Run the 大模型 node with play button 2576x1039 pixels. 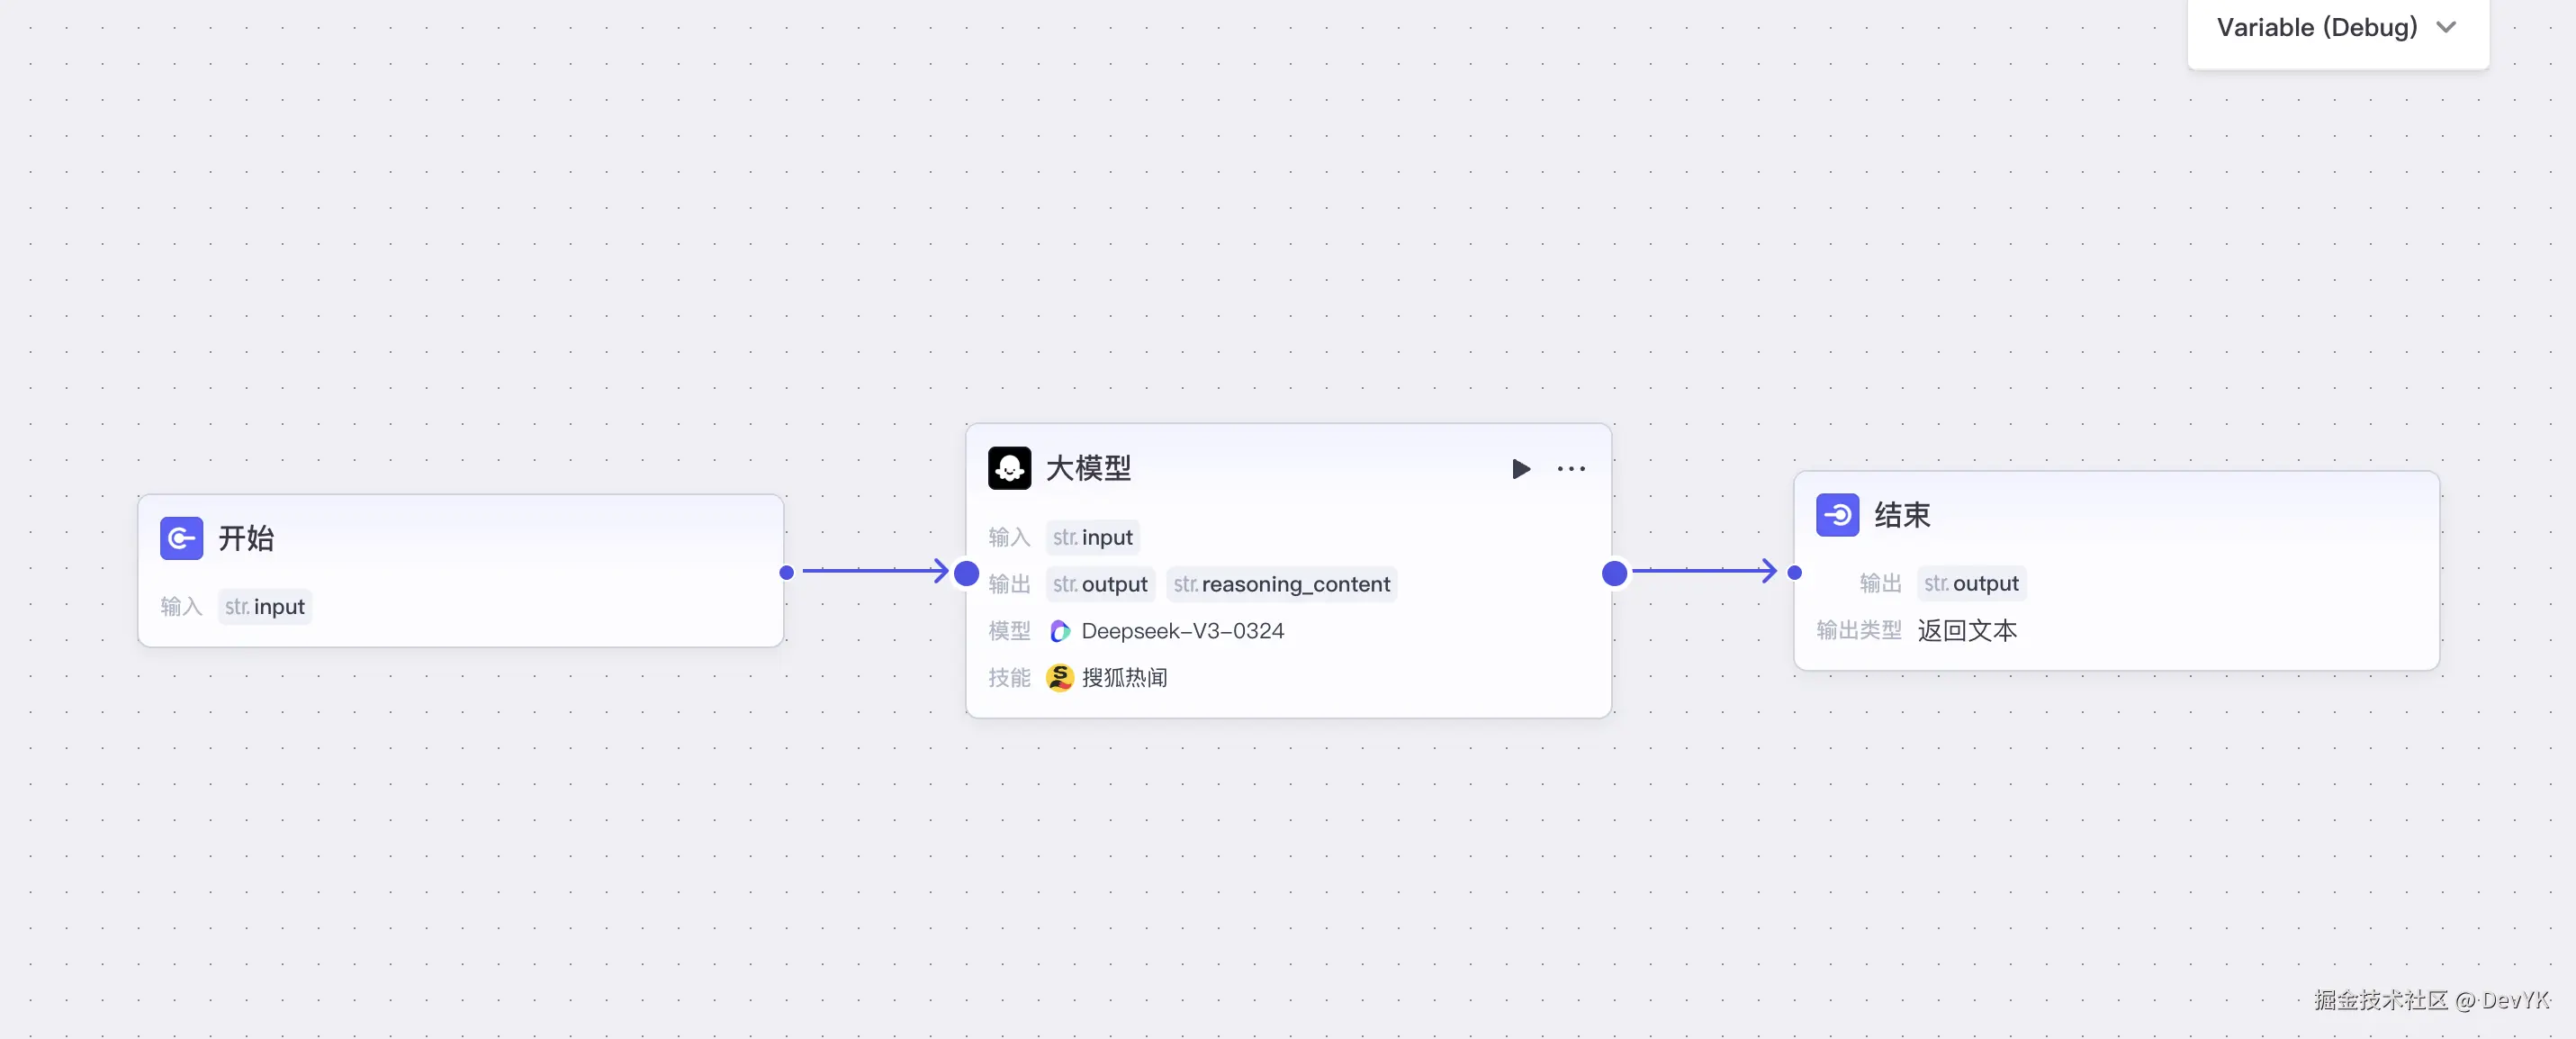pyautogui.click(x=1520, y=469)
